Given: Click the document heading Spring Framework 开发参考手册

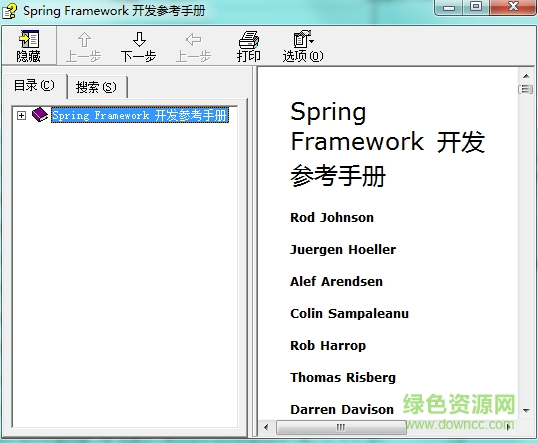Looking at the screenshot, I should click(x=387, y=144).
